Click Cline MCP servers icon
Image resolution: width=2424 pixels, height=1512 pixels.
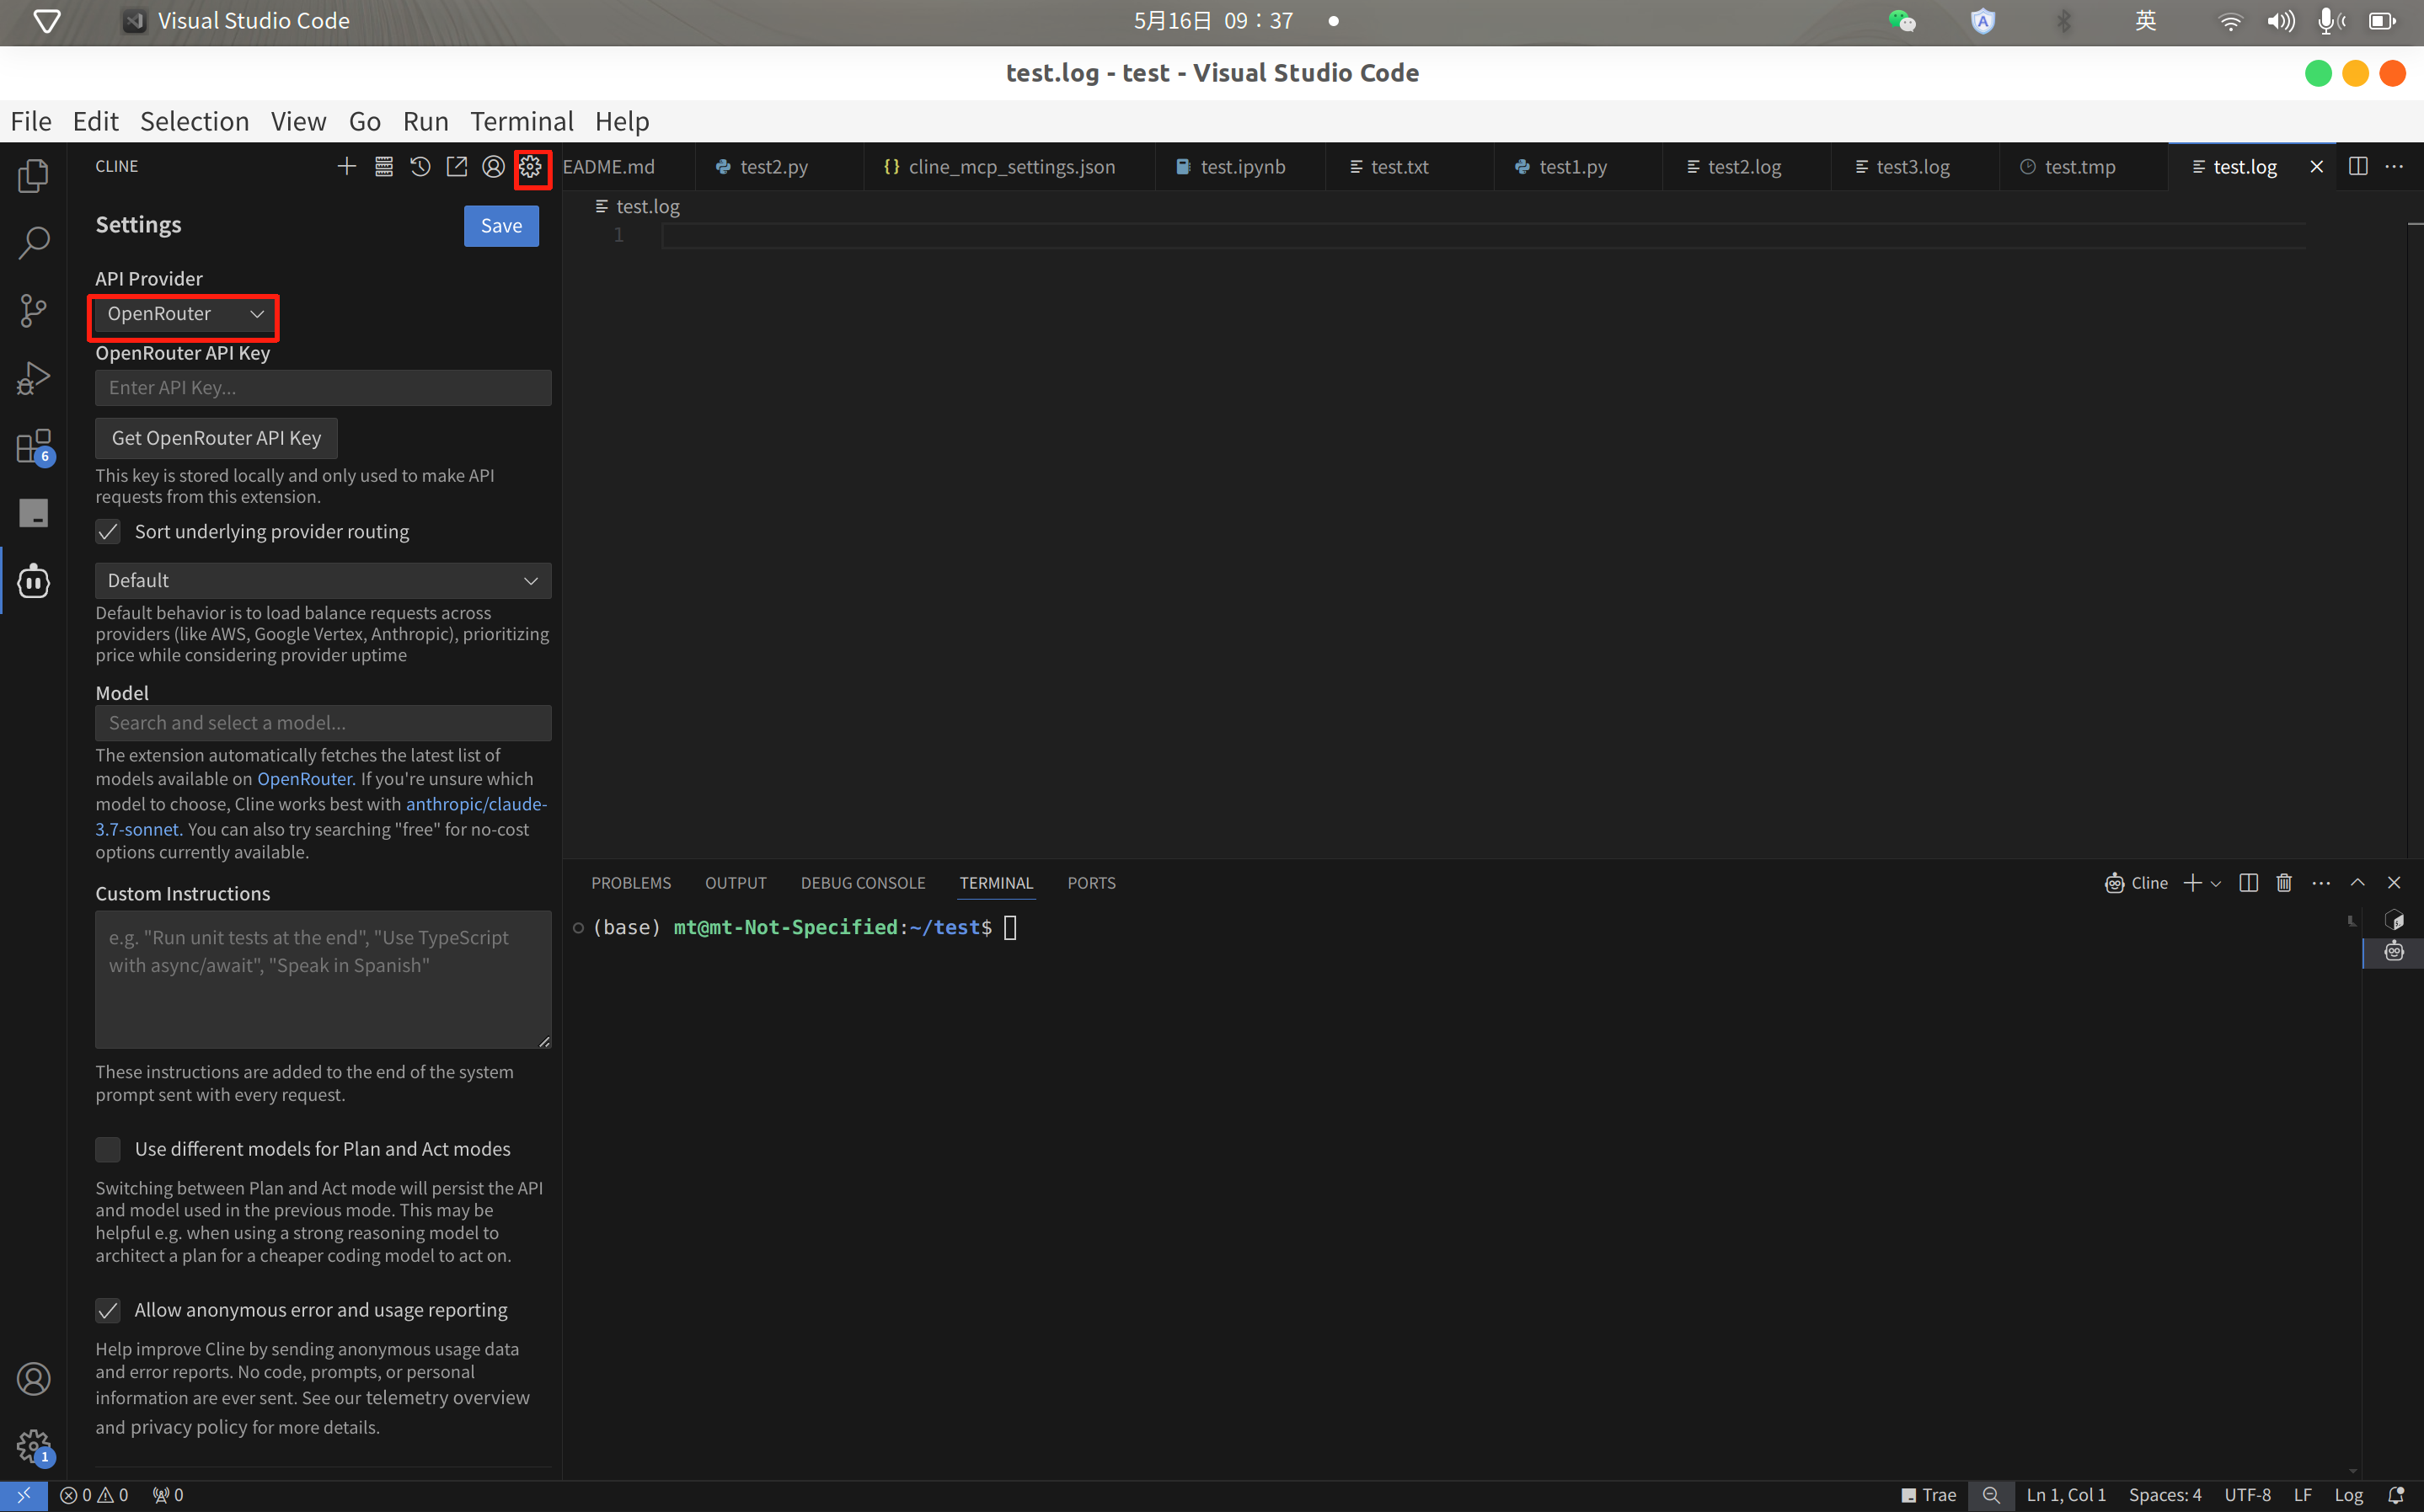[x=383, y=166]
